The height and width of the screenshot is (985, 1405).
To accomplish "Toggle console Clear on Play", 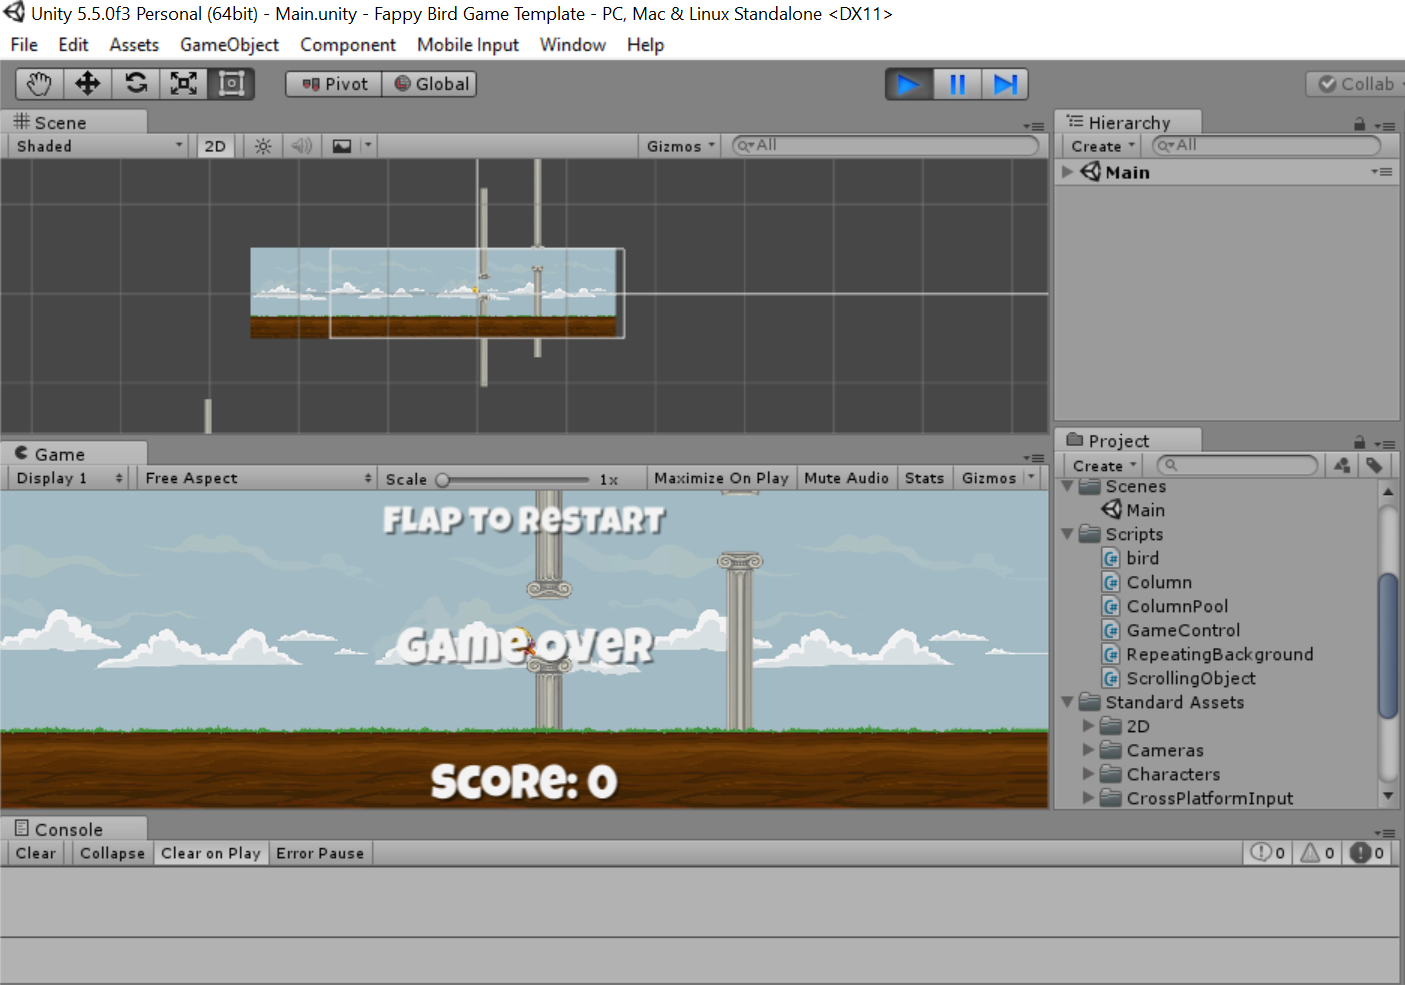I will (211, 853).
